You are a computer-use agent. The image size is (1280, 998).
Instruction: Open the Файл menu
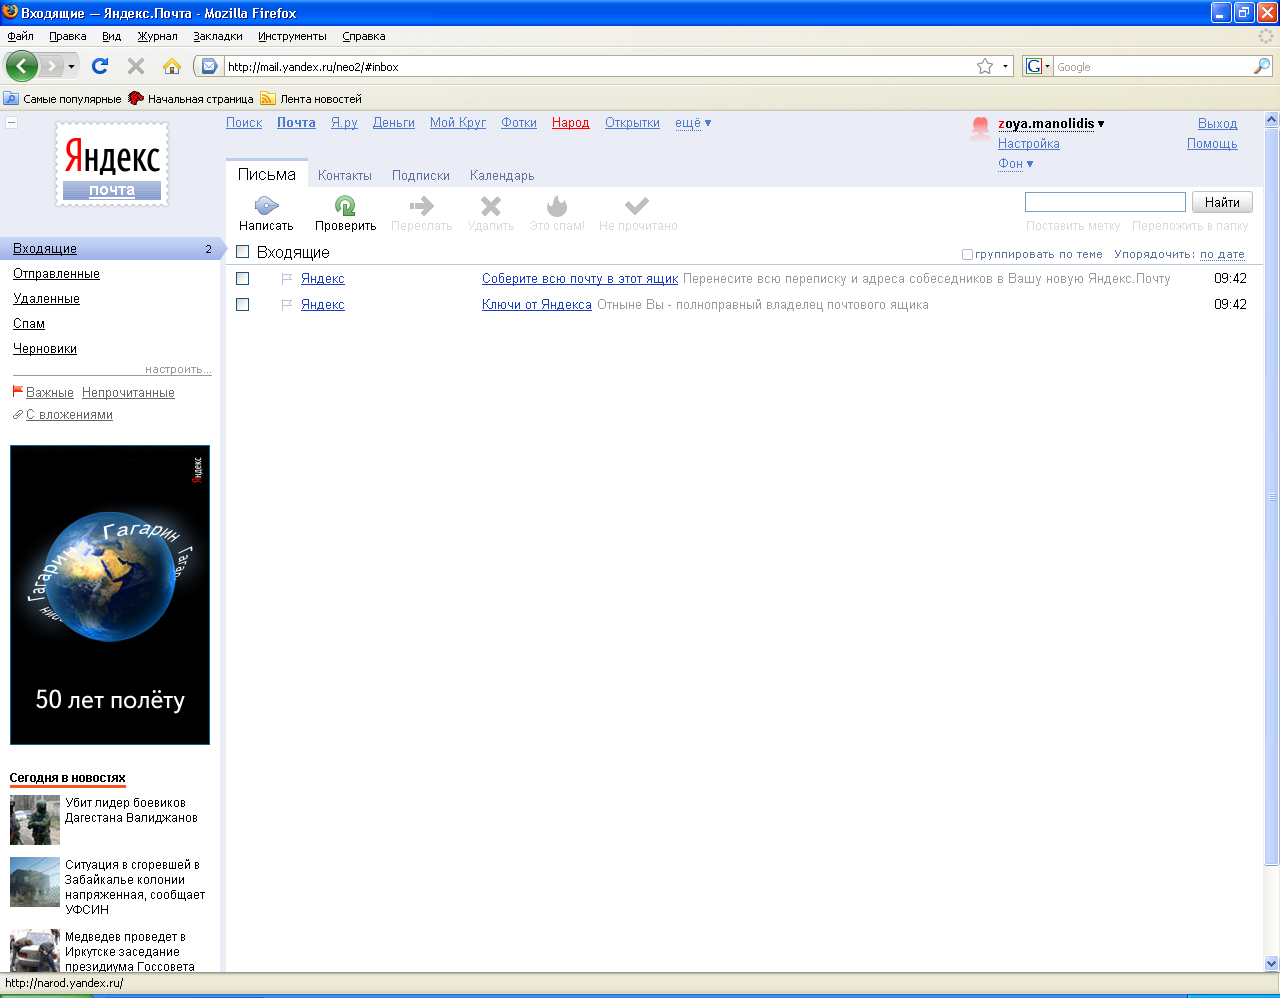pyautogui.click(x=20, y=36)
